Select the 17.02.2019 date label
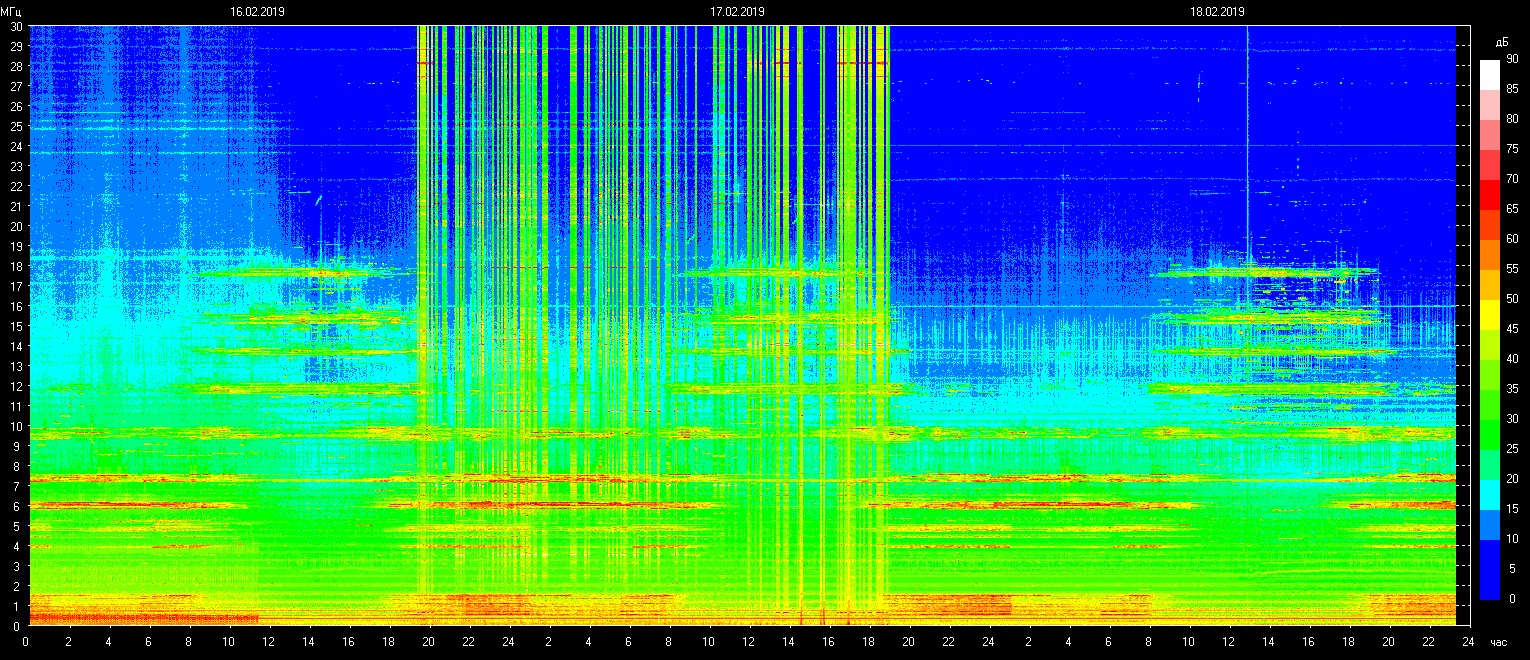This screenshot has width=1530, height=660. [x=737, y=12]
